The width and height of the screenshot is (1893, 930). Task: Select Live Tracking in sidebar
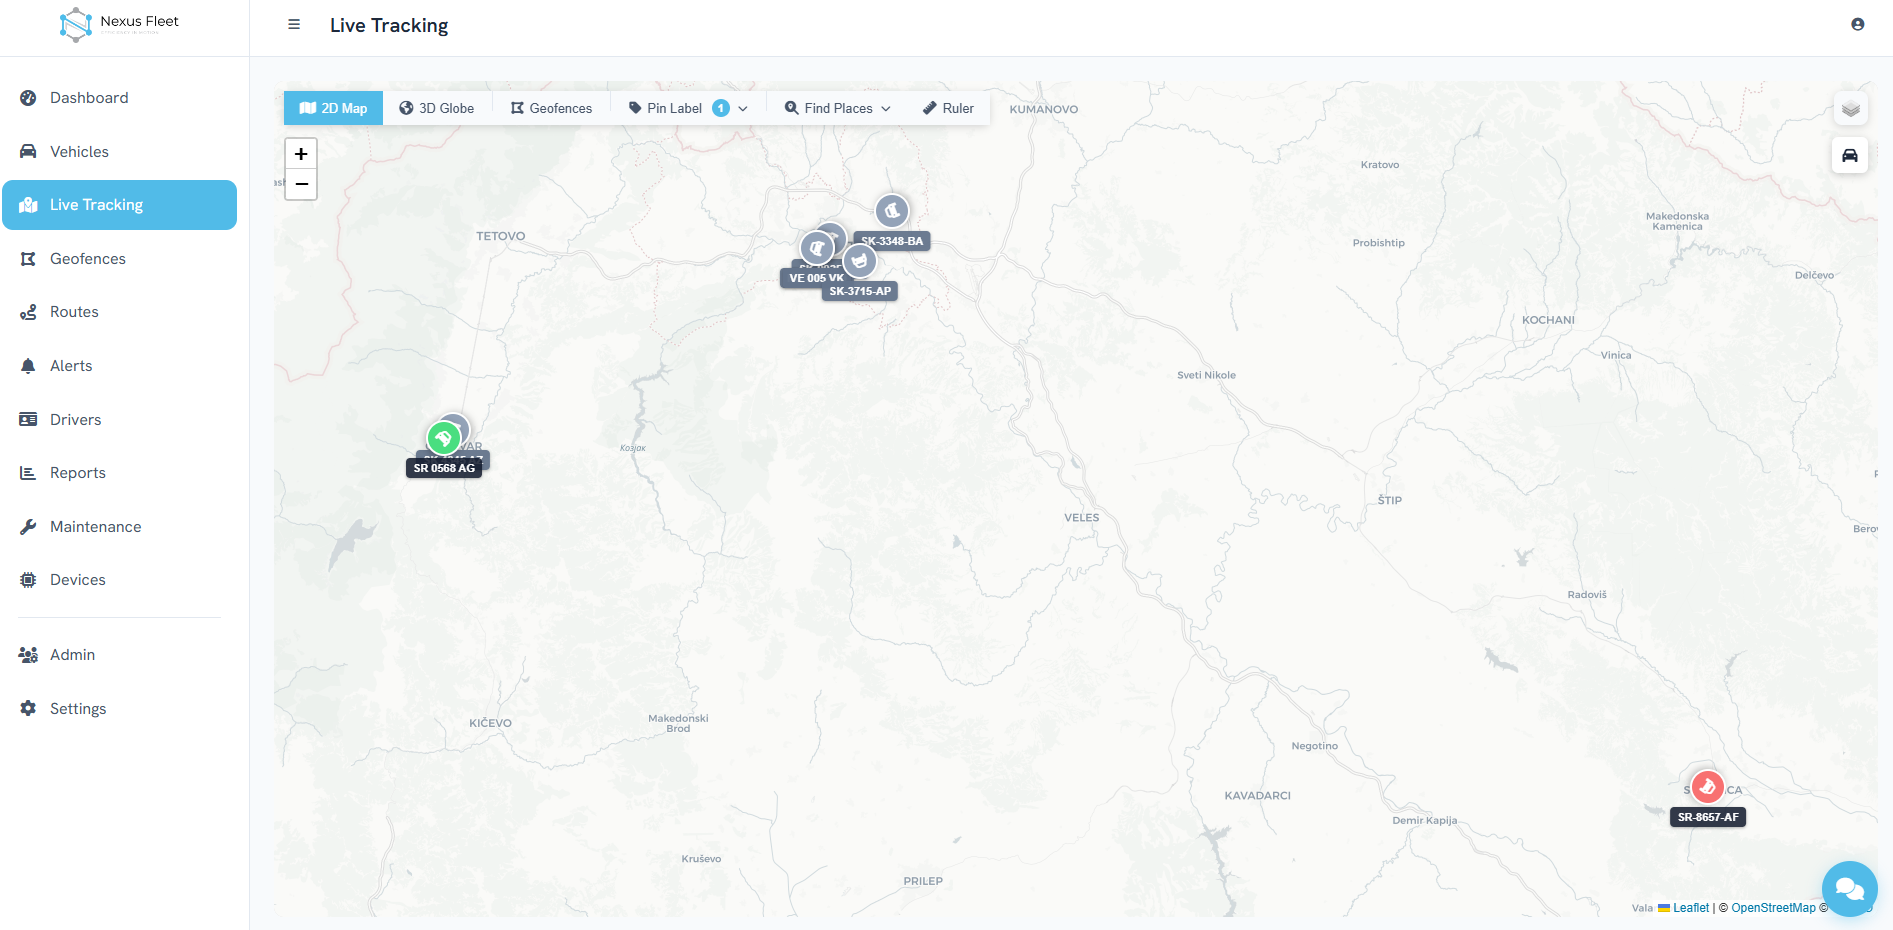click(x=119, y=205)
